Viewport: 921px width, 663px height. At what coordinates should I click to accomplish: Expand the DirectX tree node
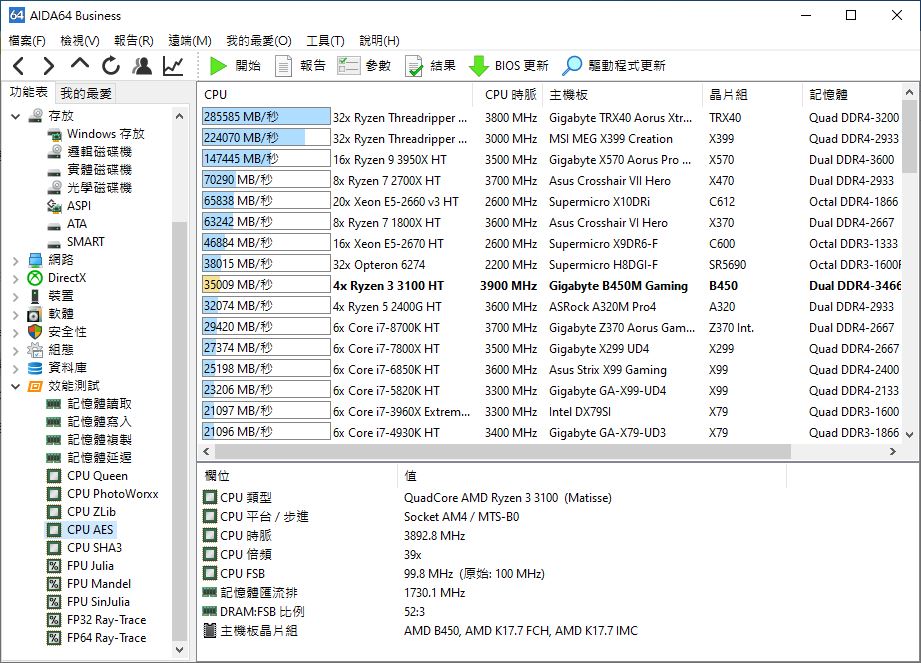(15, 278)
